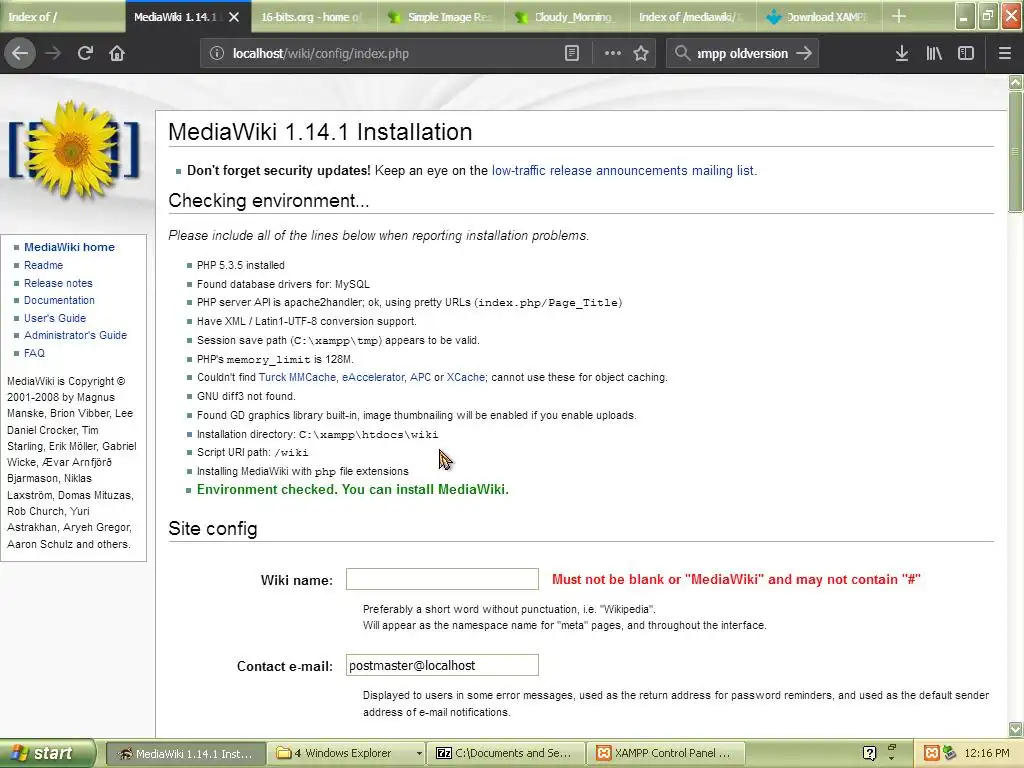
Task: Switch to the Cloudy_Morning tab
Action: 568,17
